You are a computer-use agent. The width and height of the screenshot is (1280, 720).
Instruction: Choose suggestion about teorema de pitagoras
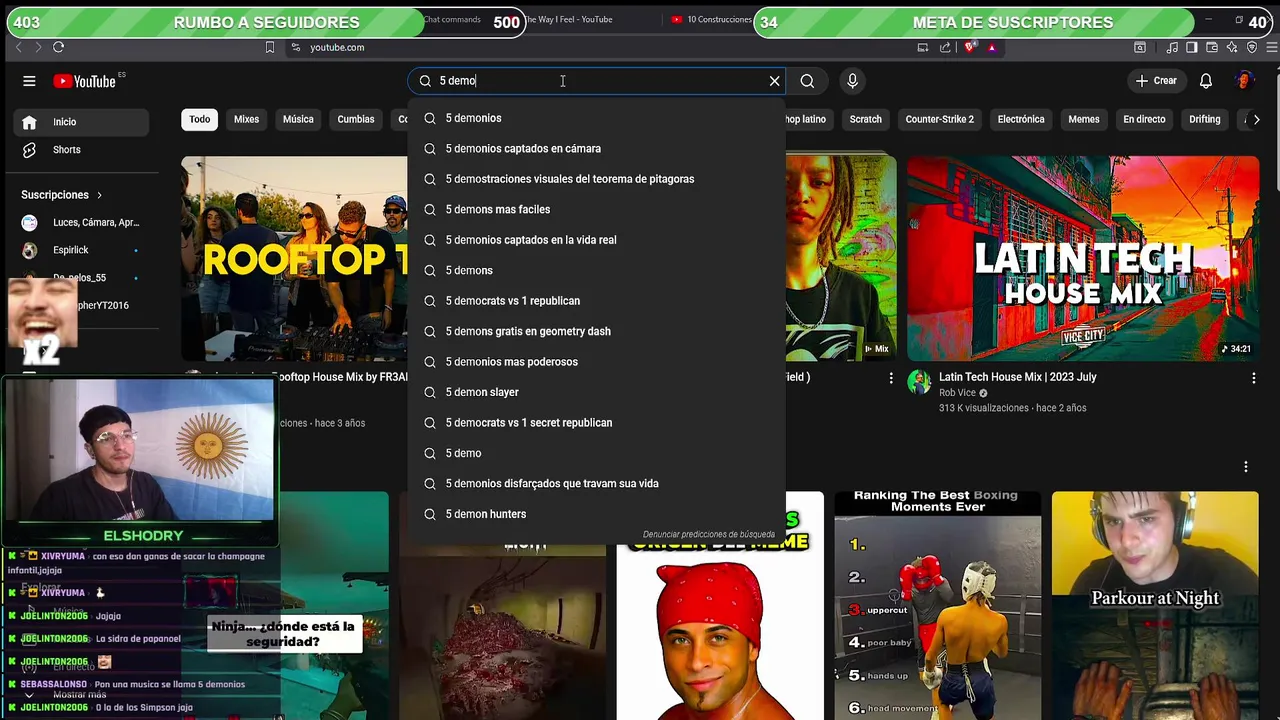pyautogui.click(x=596, y=179)
